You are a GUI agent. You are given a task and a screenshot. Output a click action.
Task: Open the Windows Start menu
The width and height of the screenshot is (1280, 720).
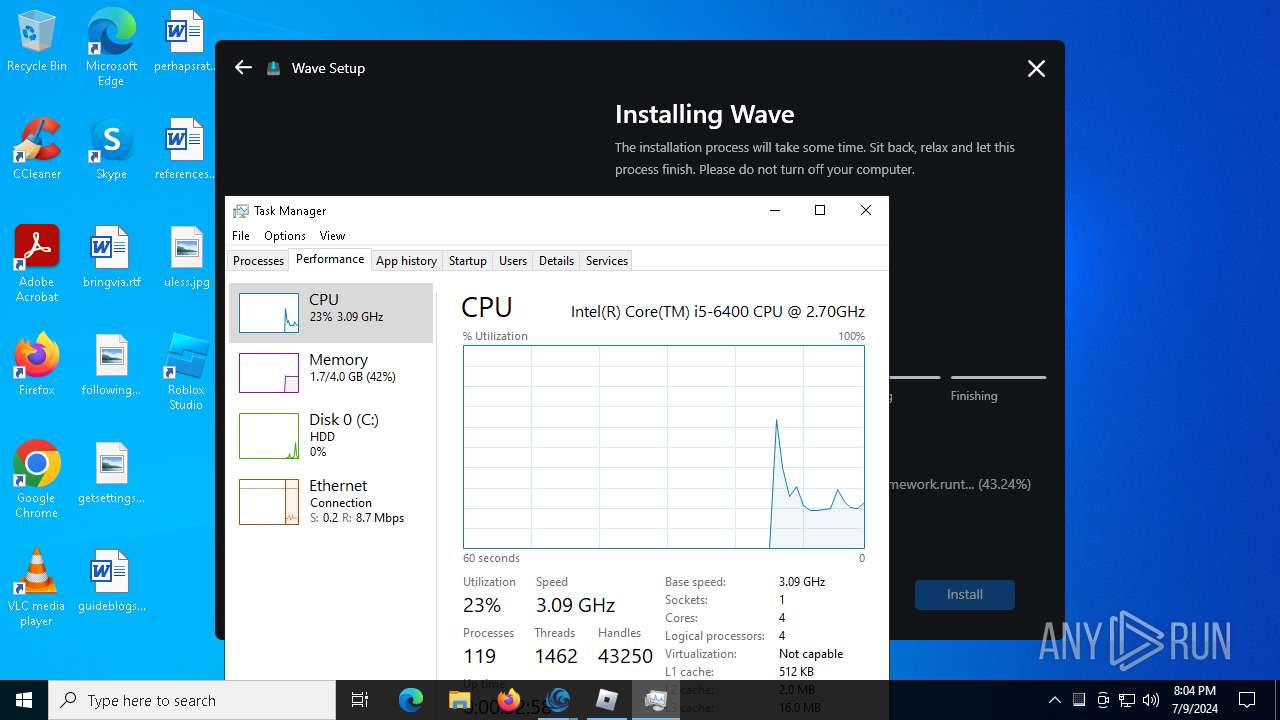click(x=24, y=700)
